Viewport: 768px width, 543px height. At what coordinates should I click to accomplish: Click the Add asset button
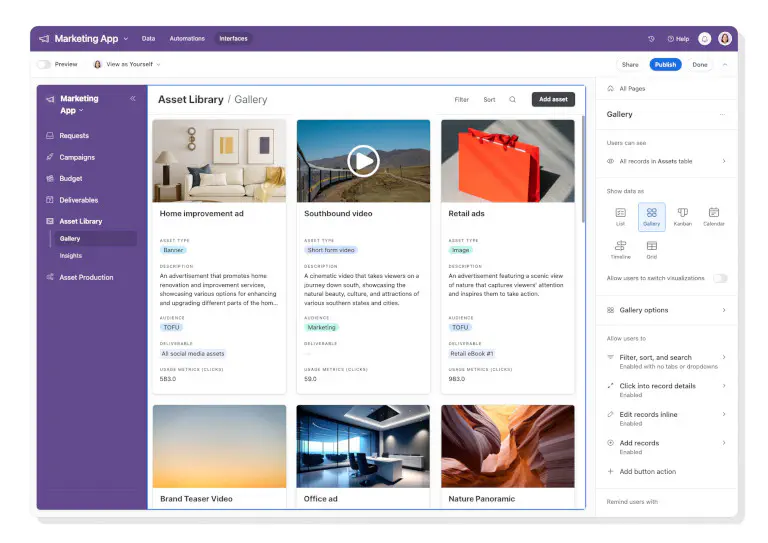click(553, 99)
